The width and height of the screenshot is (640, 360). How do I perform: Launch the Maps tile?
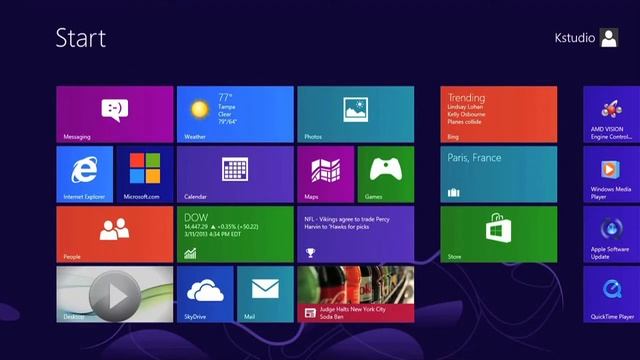coord(326,174)
